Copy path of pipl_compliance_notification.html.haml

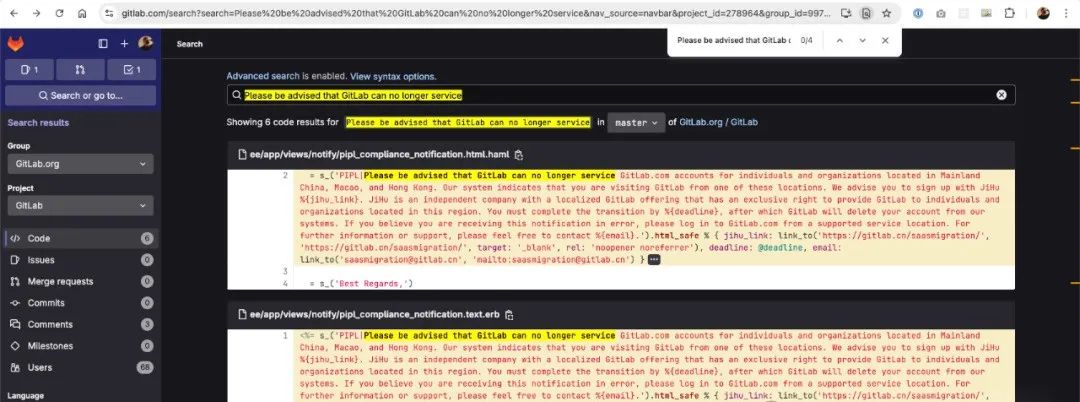519,155
